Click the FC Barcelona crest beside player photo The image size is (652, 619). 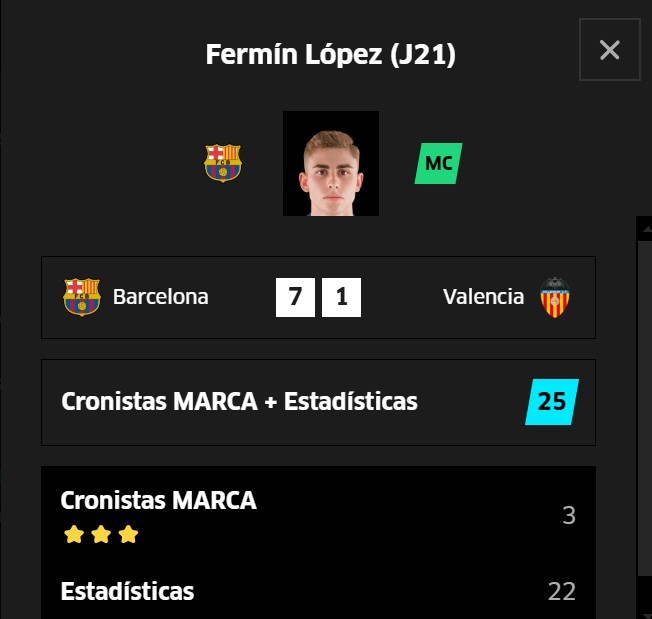point(222,163)
